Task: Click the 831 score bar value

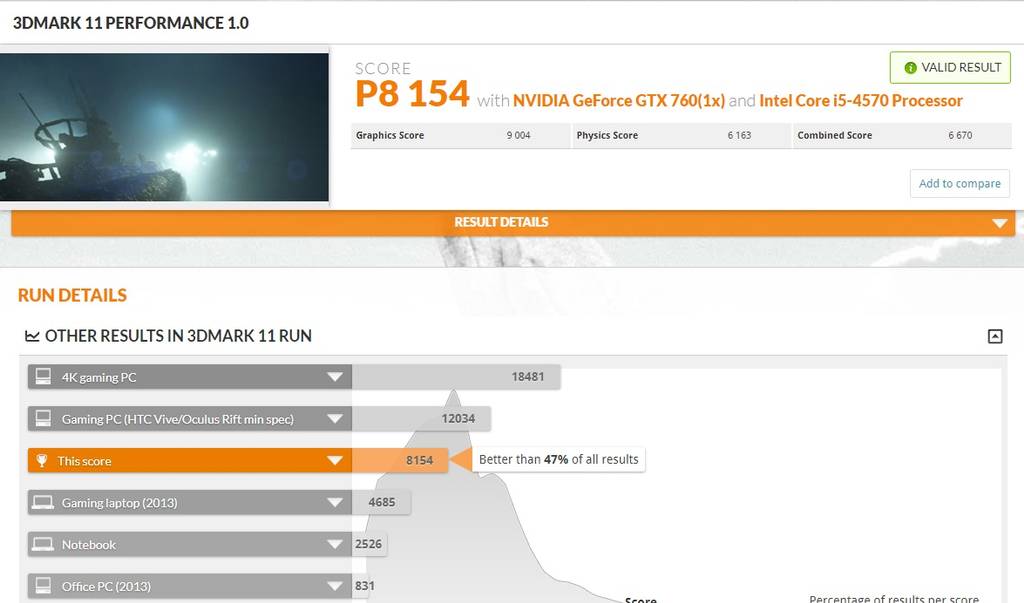Action: pos(364,586)
